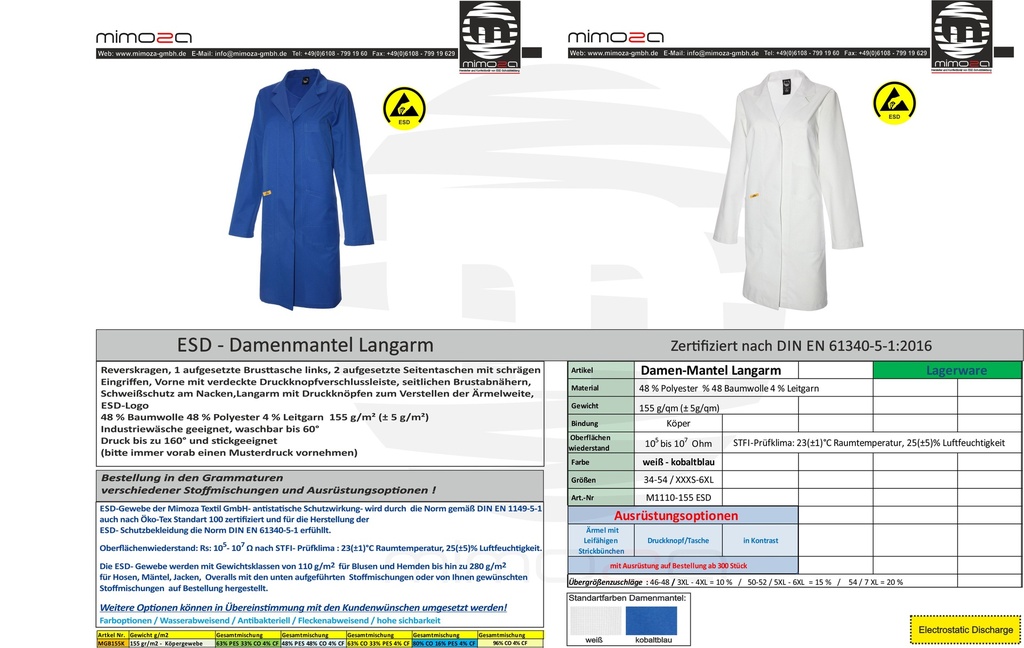Click the Ärmel mit Leifähigen Strickbünchen cell

click(x=600, y=541)
